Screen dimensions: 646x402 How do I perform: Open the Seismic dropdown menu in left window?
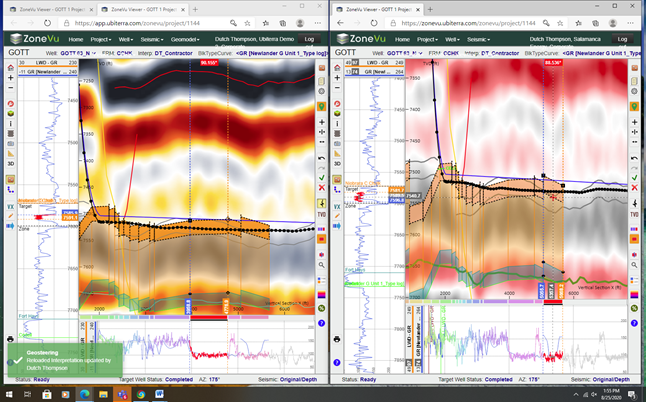(152, 40)
